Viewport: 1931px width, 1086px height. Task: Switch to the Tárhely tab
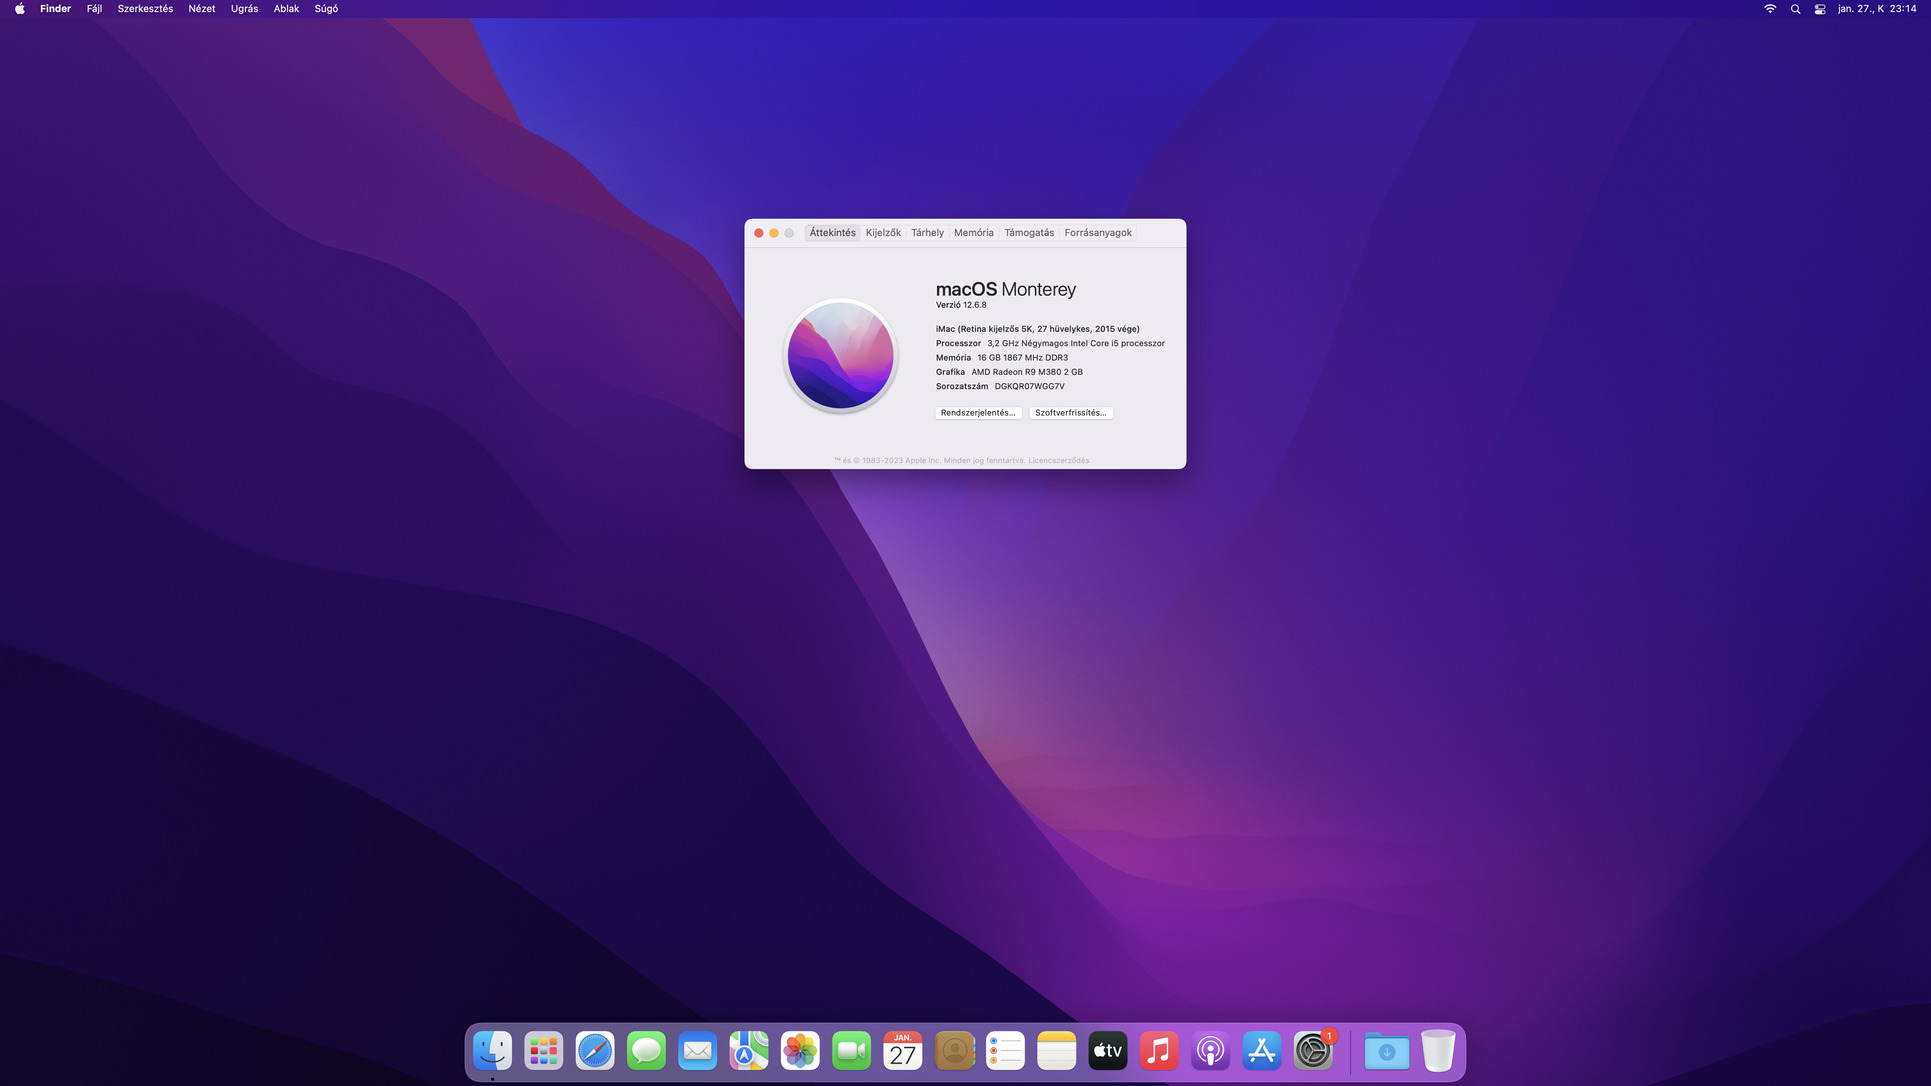pyautogui.click(x=927, y=233)
